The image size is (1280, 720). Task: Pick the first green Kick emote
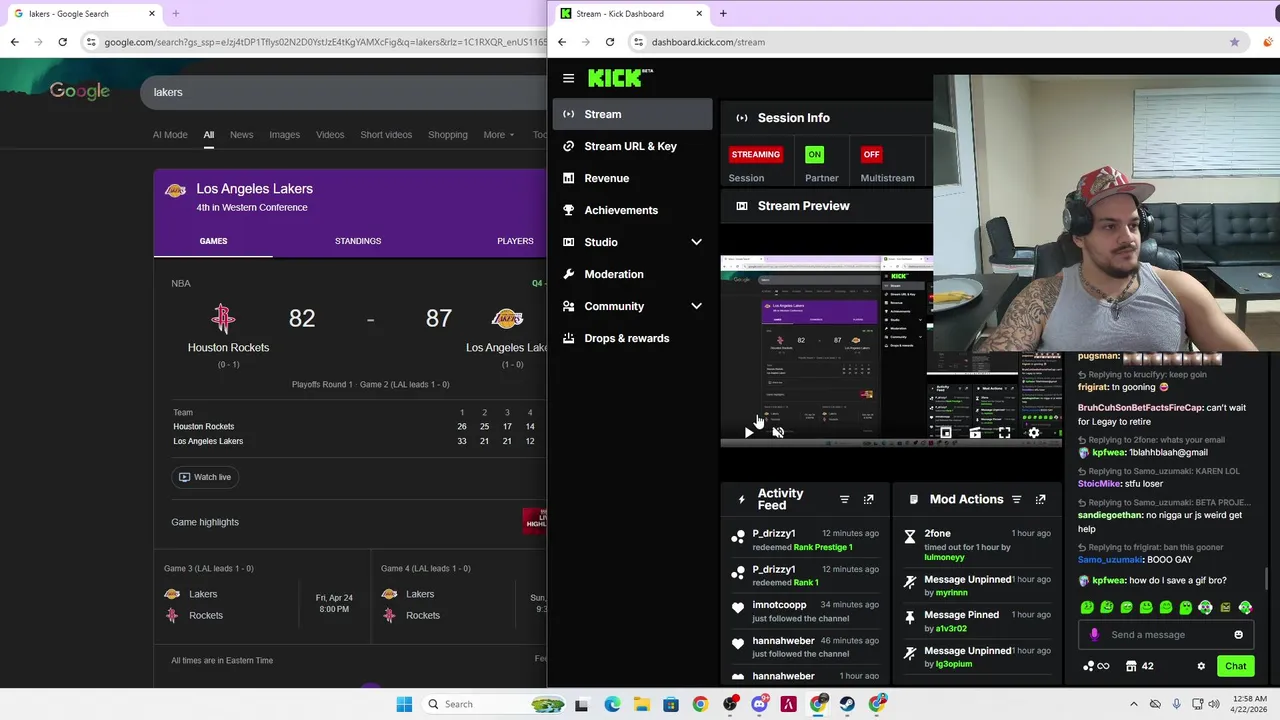click(1087, 607)
